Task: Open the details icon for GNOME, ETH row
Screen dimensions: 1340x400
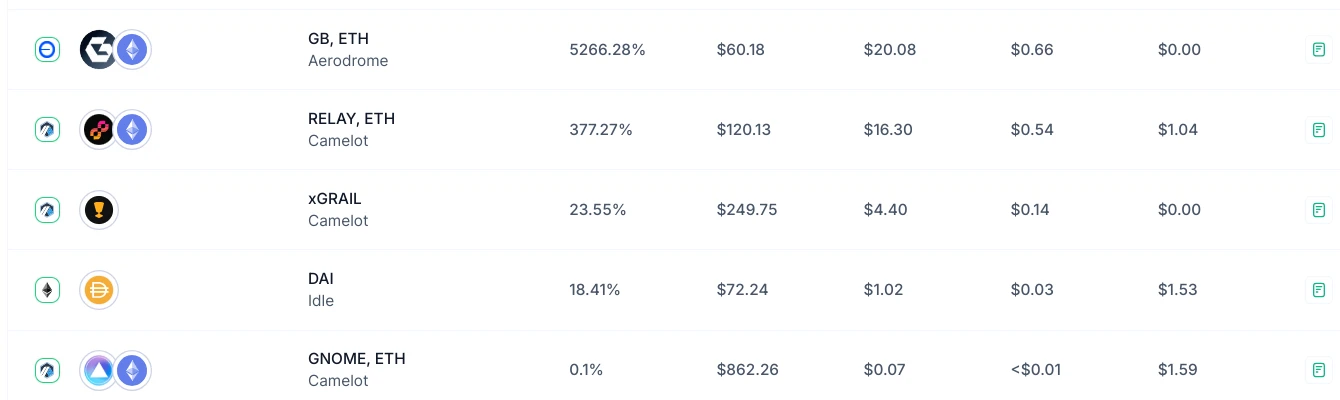Action: click(1318, 369)
